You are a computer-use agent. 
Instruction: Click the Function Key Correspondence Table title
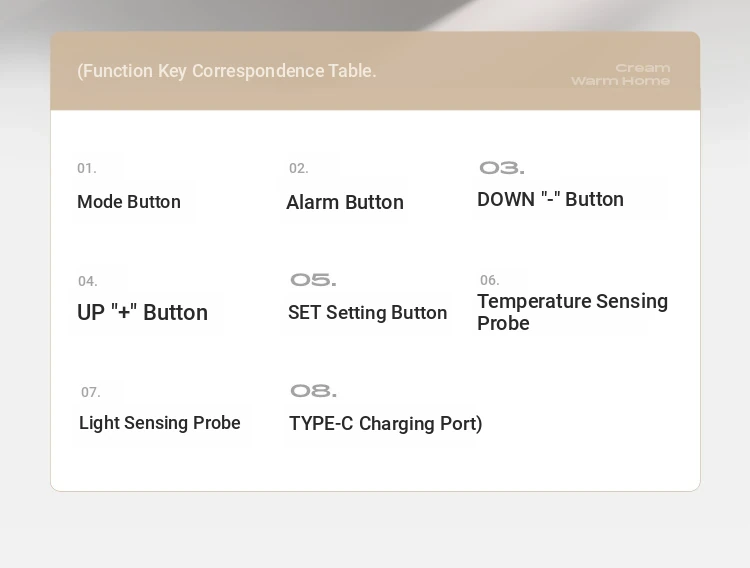[x=227, y=71]
